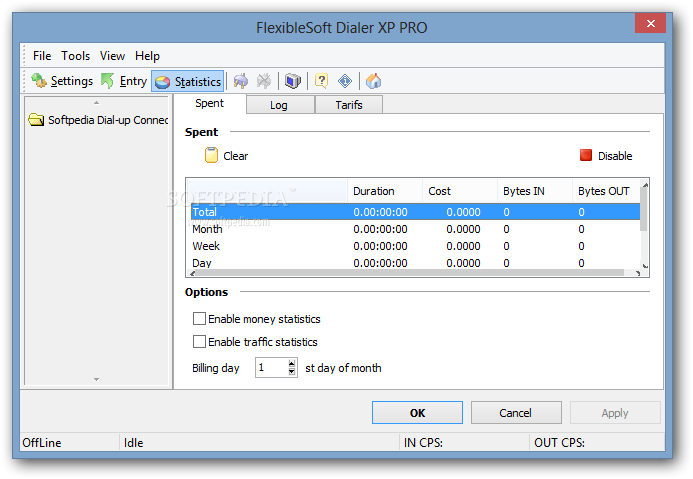Open the File menu
Viewport: 693px width, 479px height.
point(42,56)
